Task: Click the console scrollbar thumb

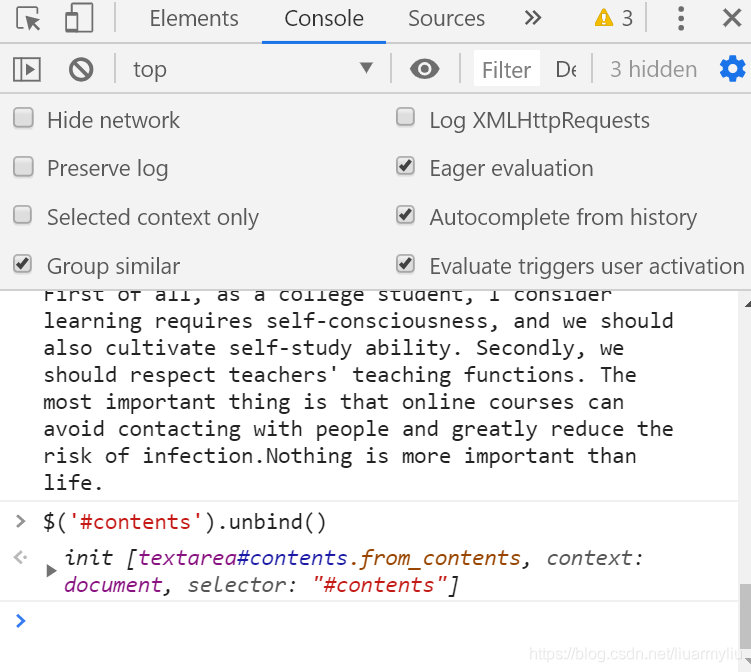Action: pos(745,616)
